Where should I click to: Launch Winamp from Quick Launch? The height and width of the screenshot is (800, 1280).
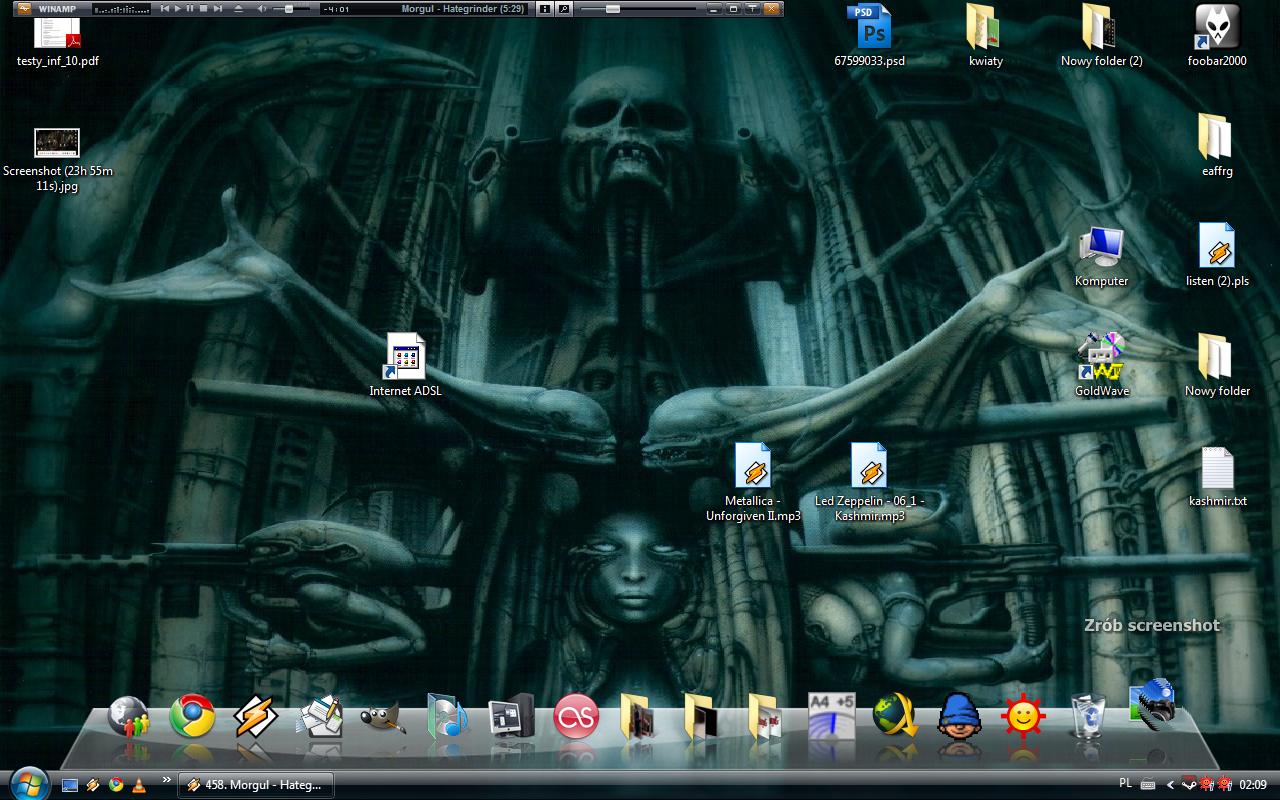93,785
